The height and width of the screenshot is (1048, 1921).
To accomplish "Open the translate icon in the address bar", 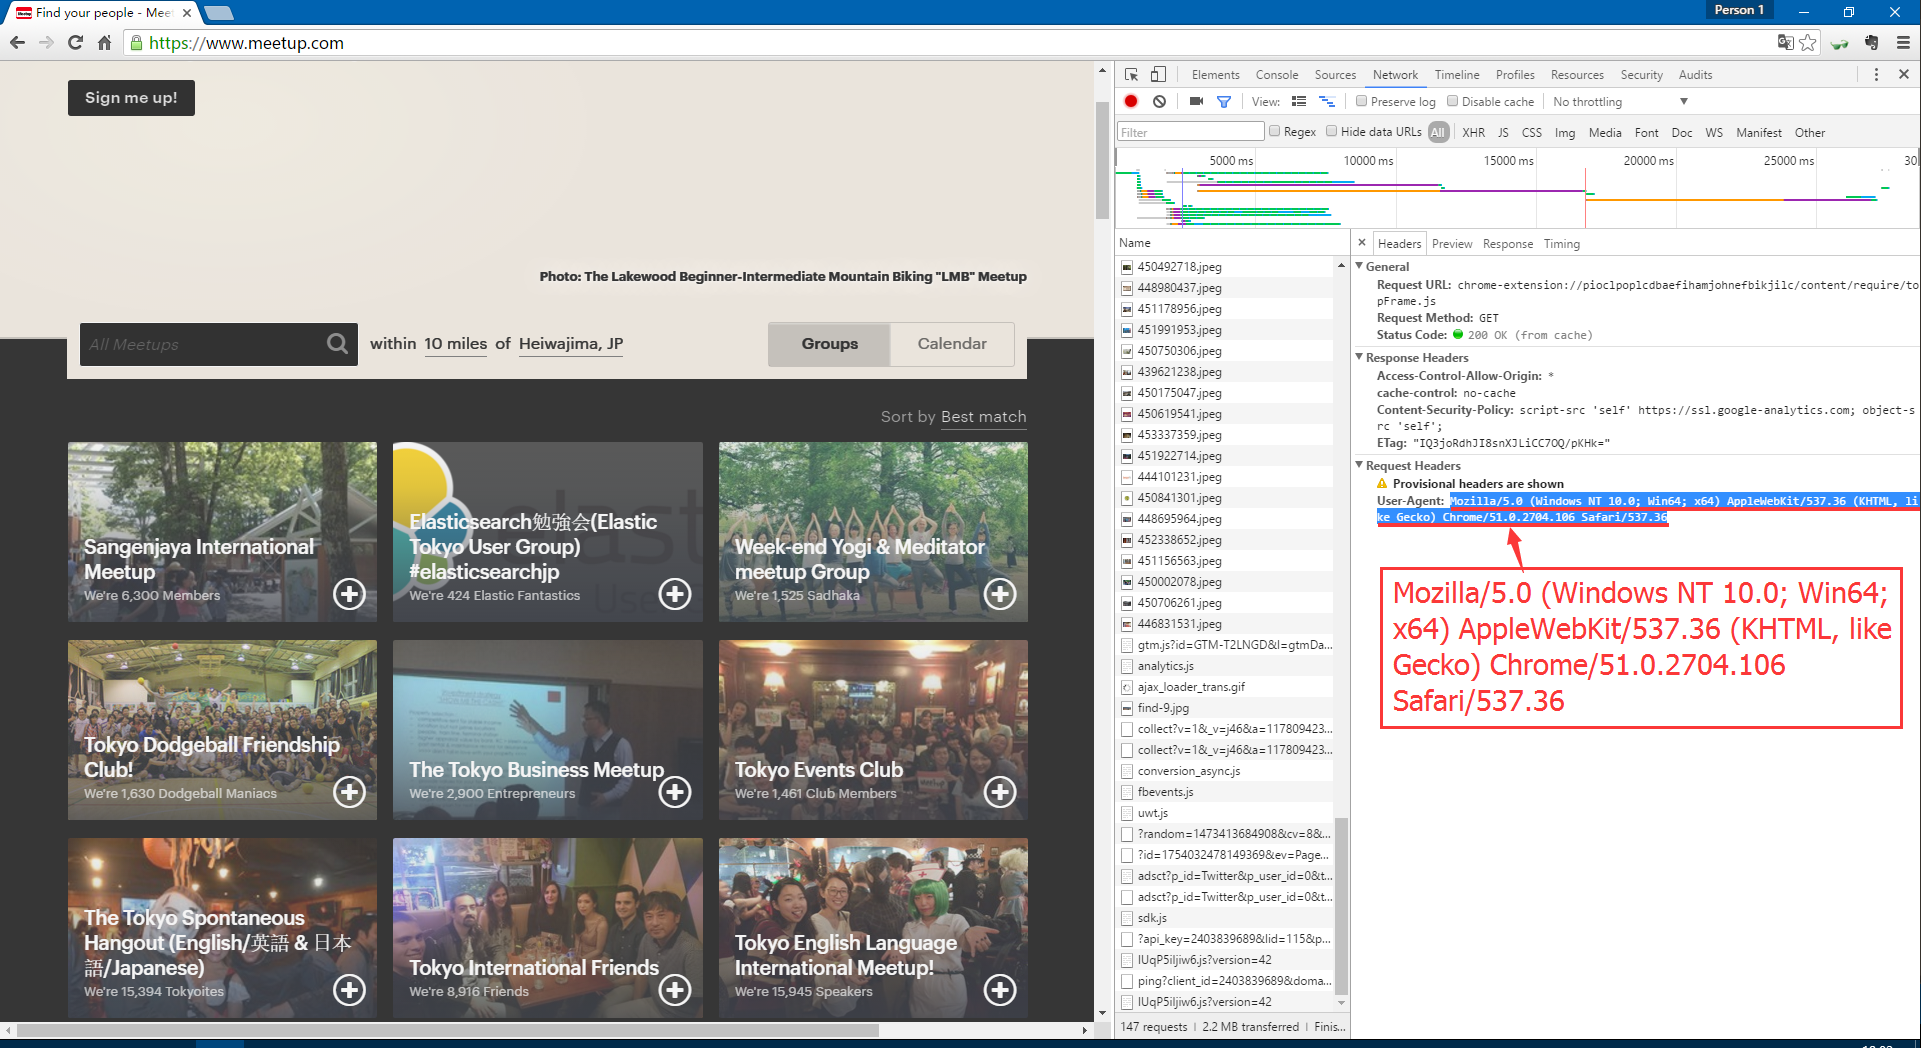I will pyautogui.click(x=1785, y=42).
